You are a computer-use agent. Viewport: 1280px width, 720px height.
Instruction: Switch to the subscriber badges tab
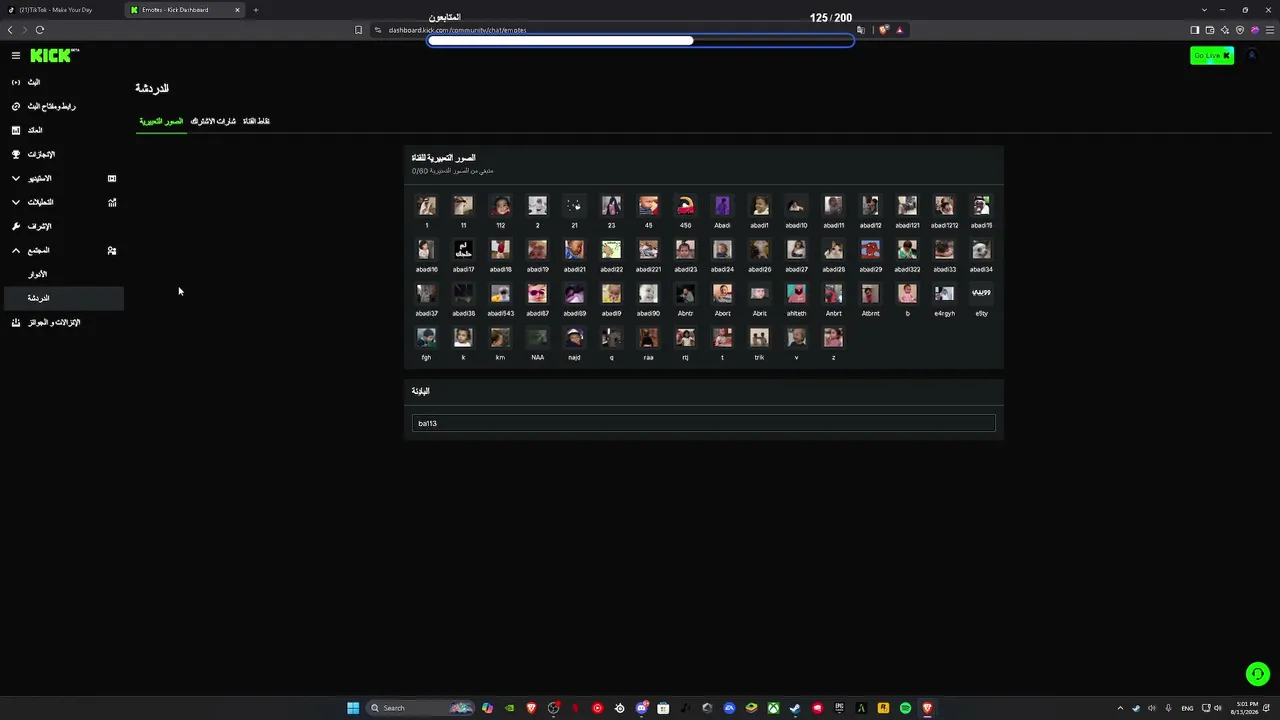click(x=213, y=121)
